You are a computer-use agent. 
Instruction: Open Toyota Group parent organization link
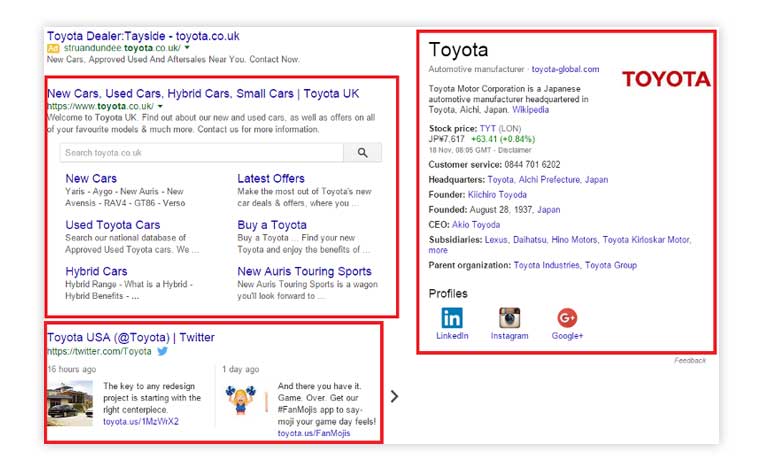pyautogui.click(x=611, y=265)
